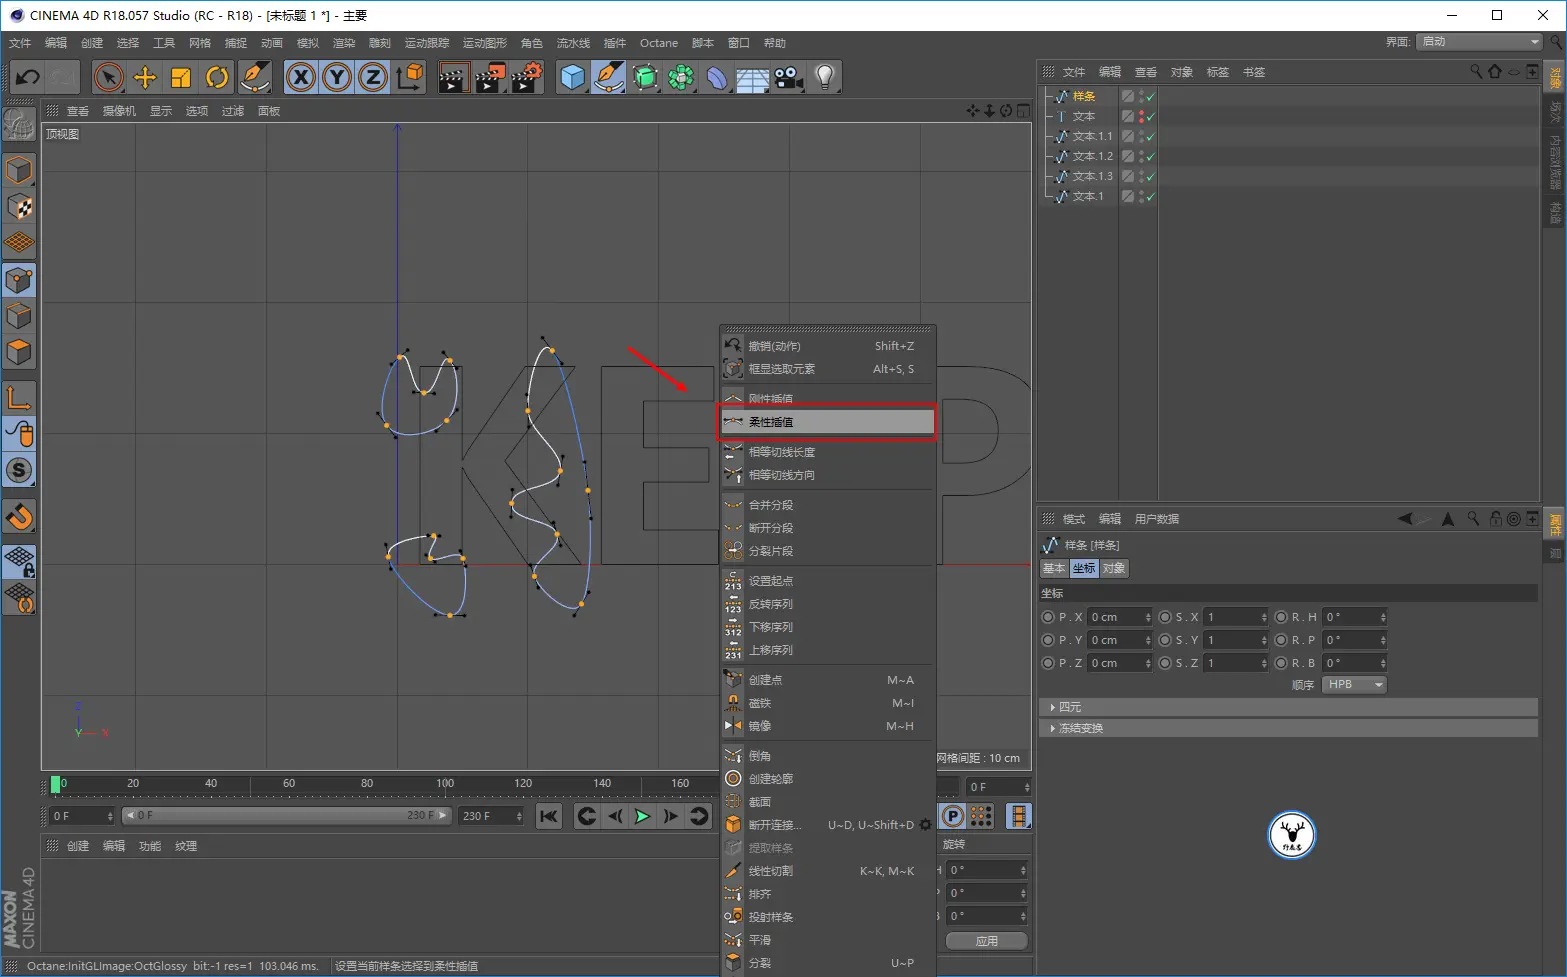Click the Undo arrow icon
Image resolution: width=1567 pixels, height=977 pixels.
[x=28, y=77]
